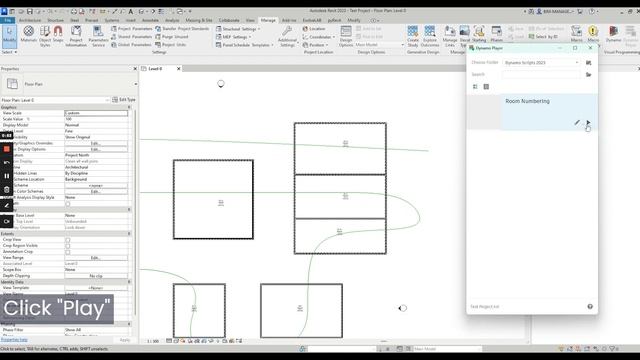Screen dimensions: 640x360
Task: Browse to folder in Dynamo Player
Action: pyautogui.click(x=589, y=75)
